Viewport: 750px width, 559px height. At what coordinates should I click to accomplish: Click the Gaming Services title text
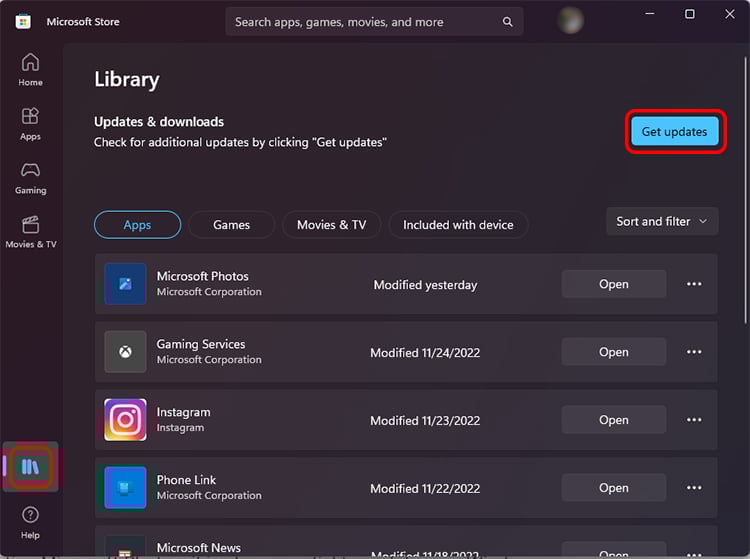(201, 344)
